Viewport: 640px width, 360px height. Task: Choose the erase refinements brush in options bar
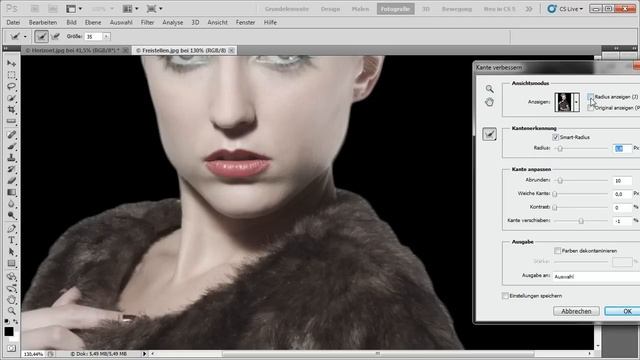coord(56,36)
